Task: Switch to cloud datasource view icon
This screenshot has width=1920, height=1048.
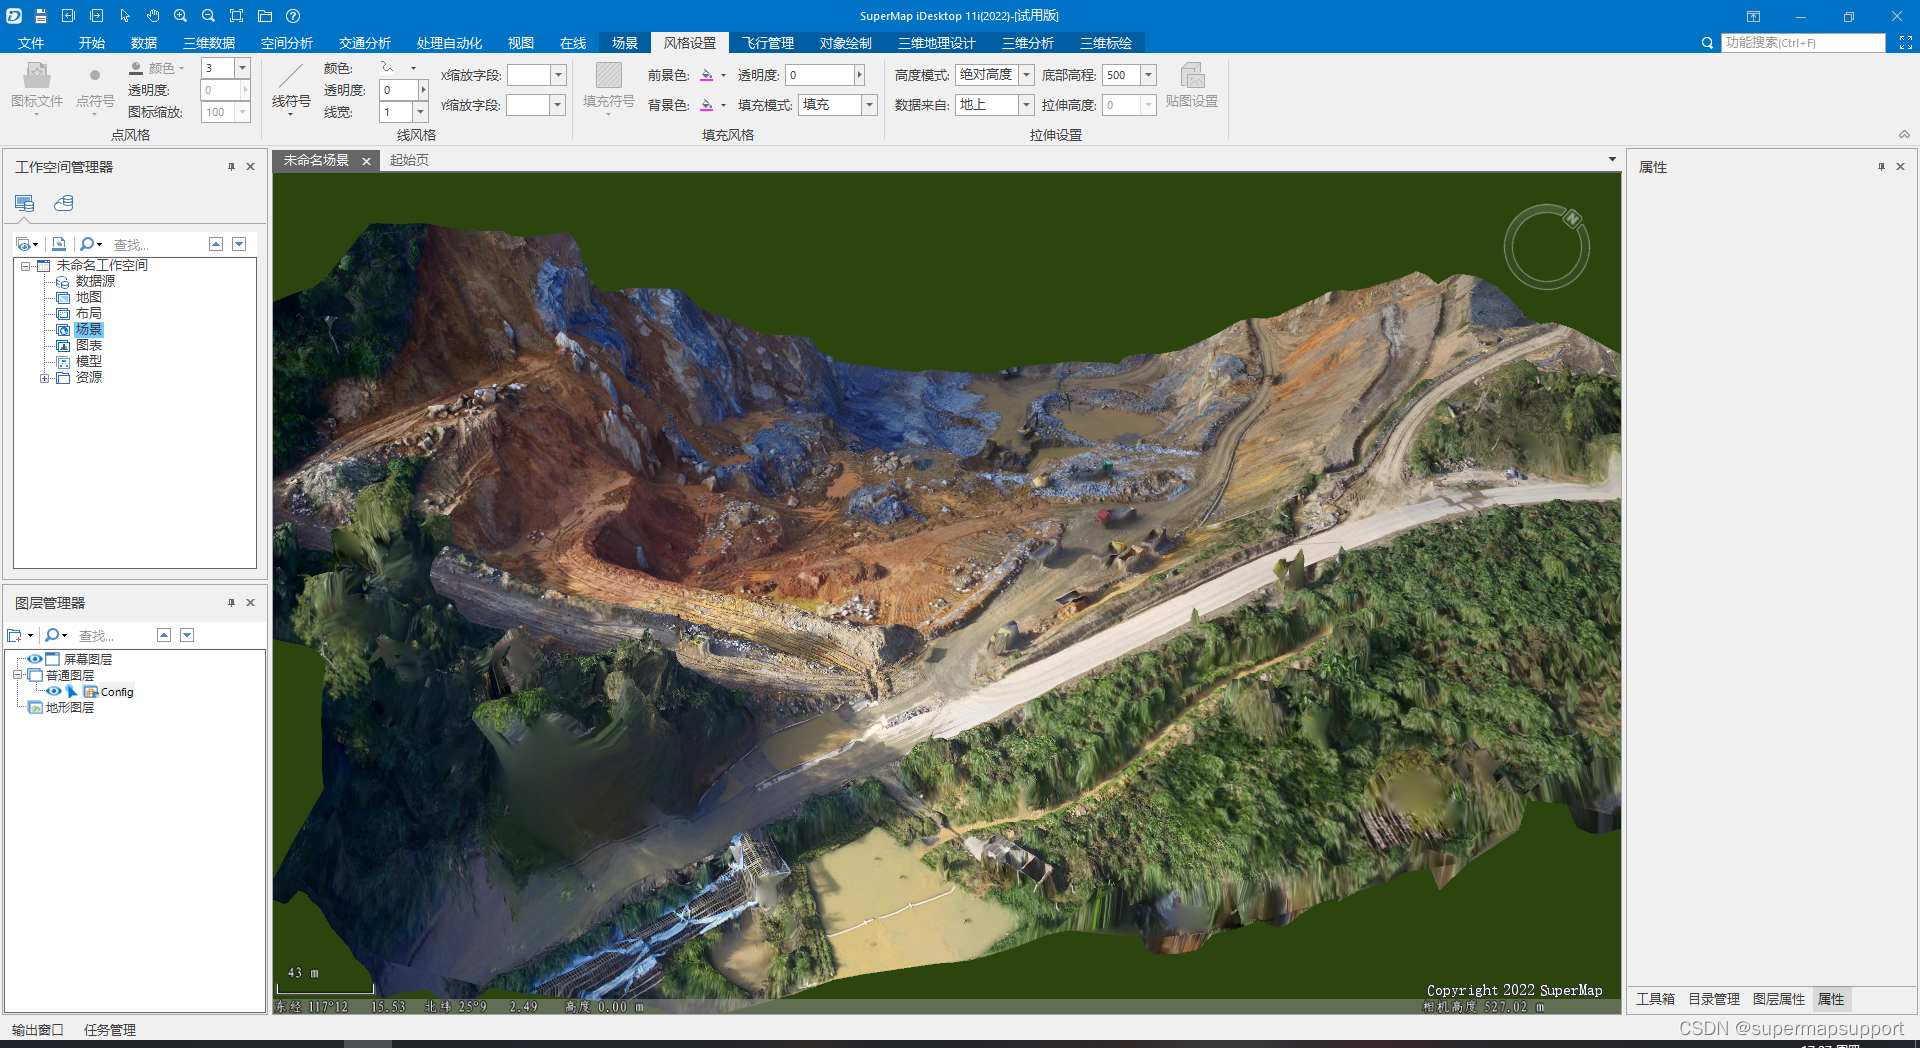Action: [x=64, y=203]
